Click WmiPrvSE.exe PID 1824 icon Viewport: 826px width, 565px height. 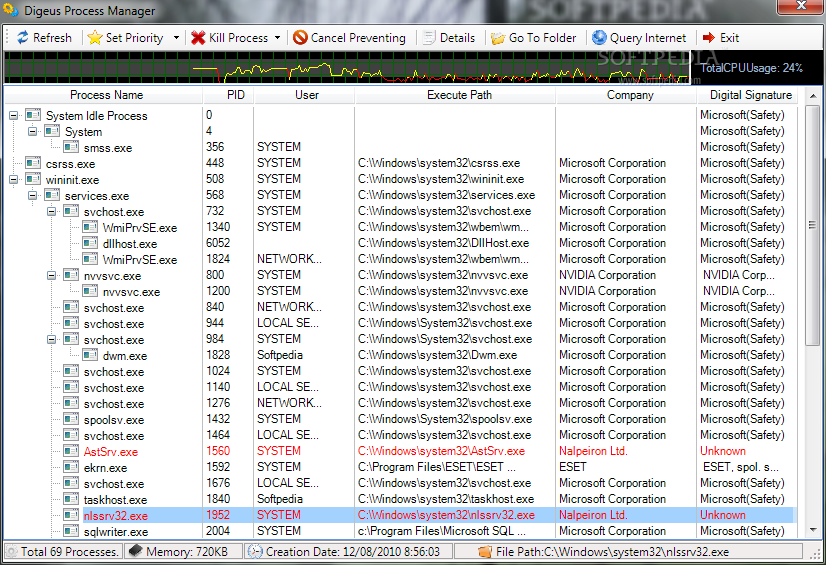coord(90,259)
